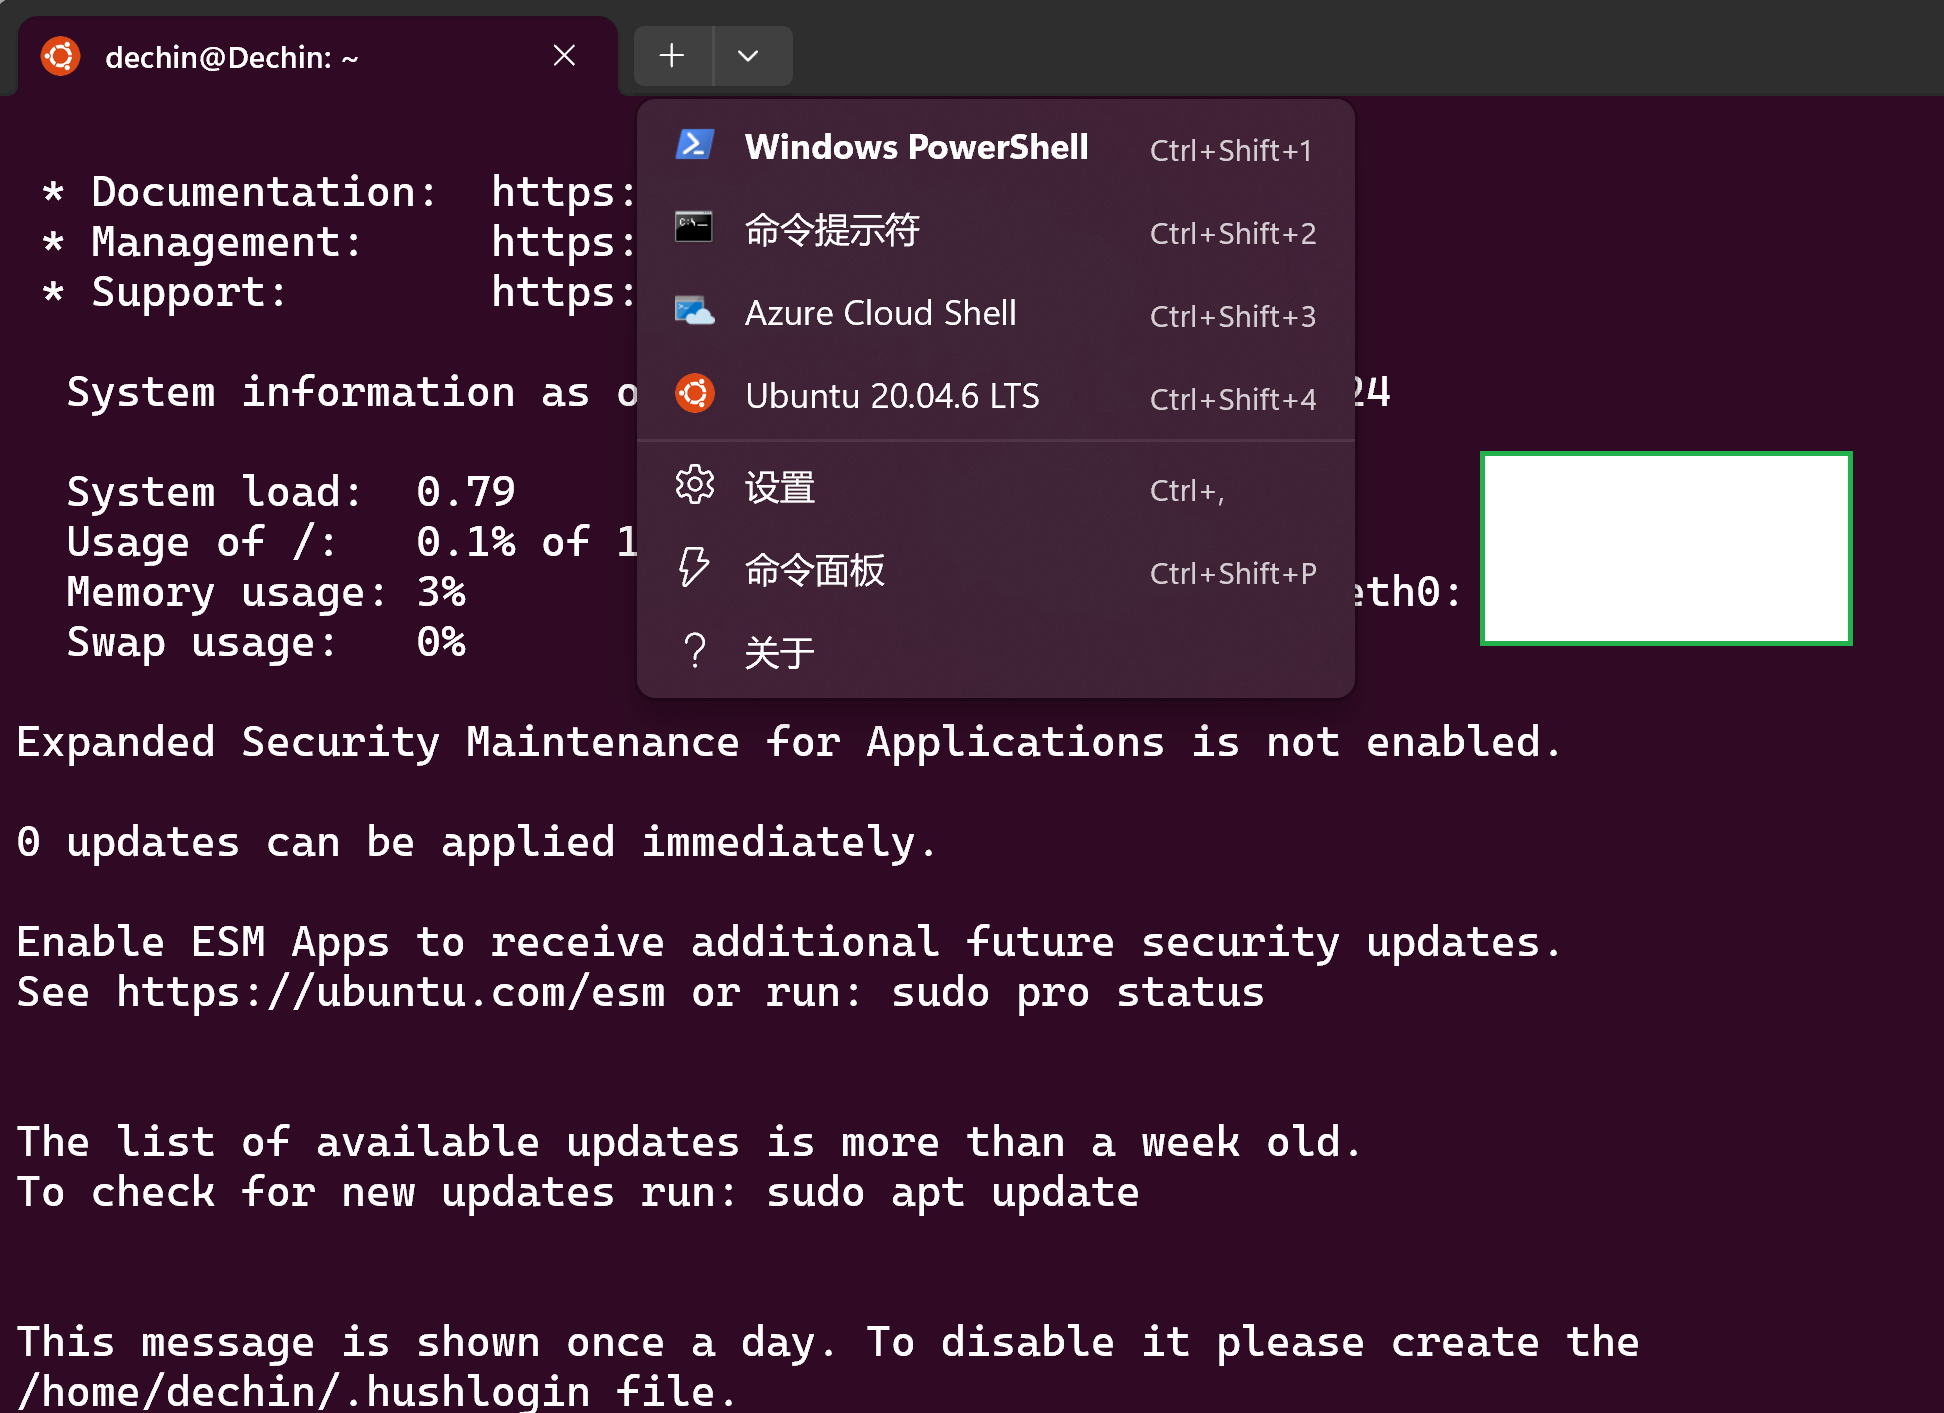
Task: Select Windows PowerShell menu entry
Action: (916, 147)
